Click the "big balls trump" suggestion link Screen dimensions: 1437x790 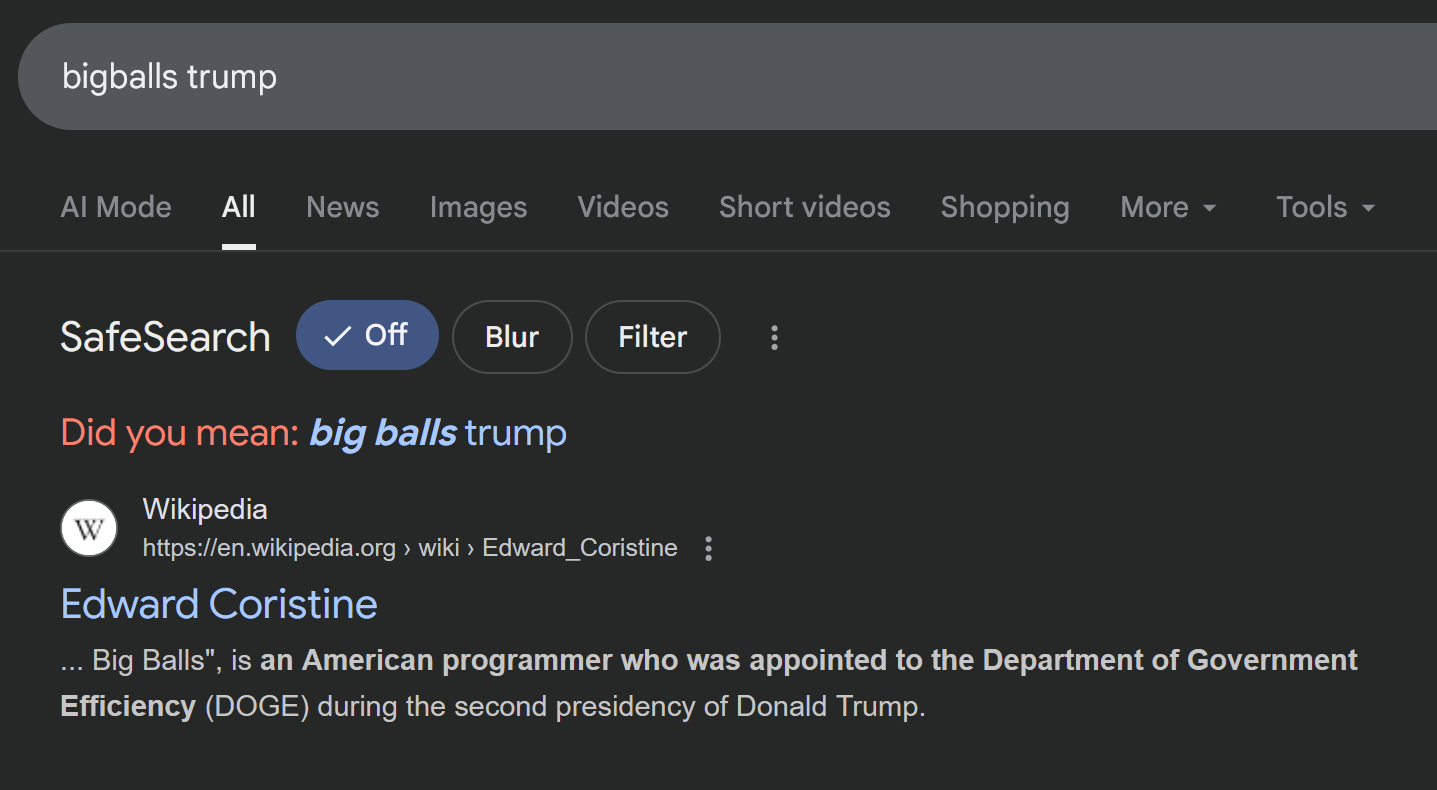(438, 433)
